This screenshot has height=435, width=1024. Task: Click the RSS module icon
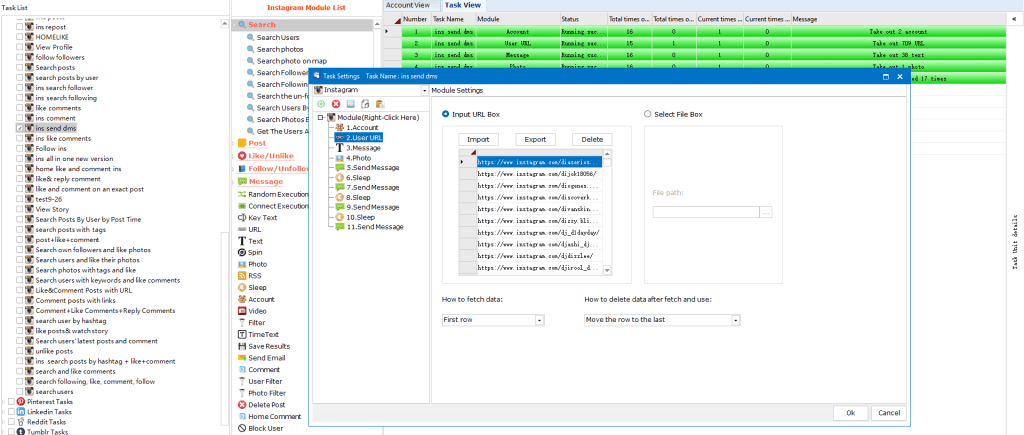pyautogui.click(x=241, y=275)
